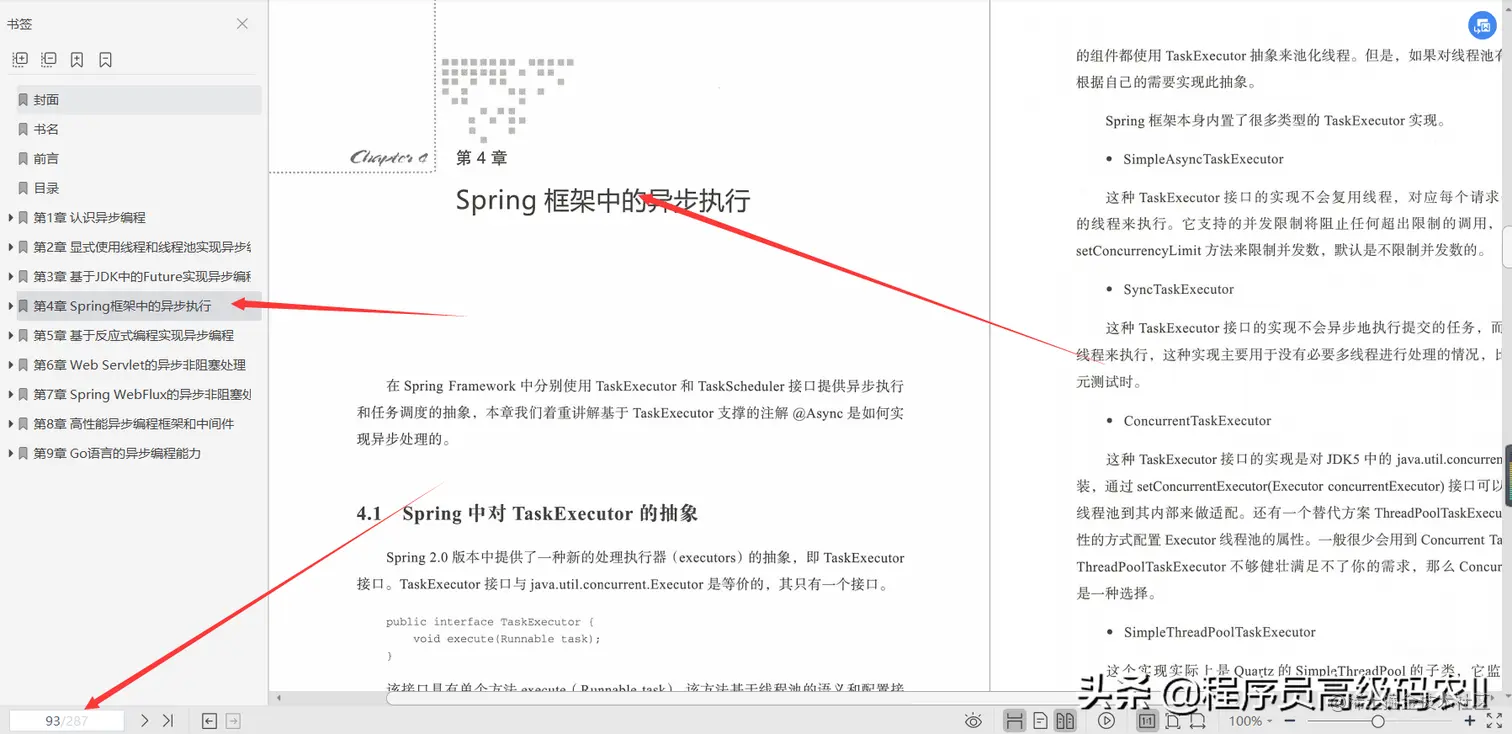The width and height of the screenshot is (1512, 734).
Task: Open the 封面 bookmark
Action: coord(138,100)
